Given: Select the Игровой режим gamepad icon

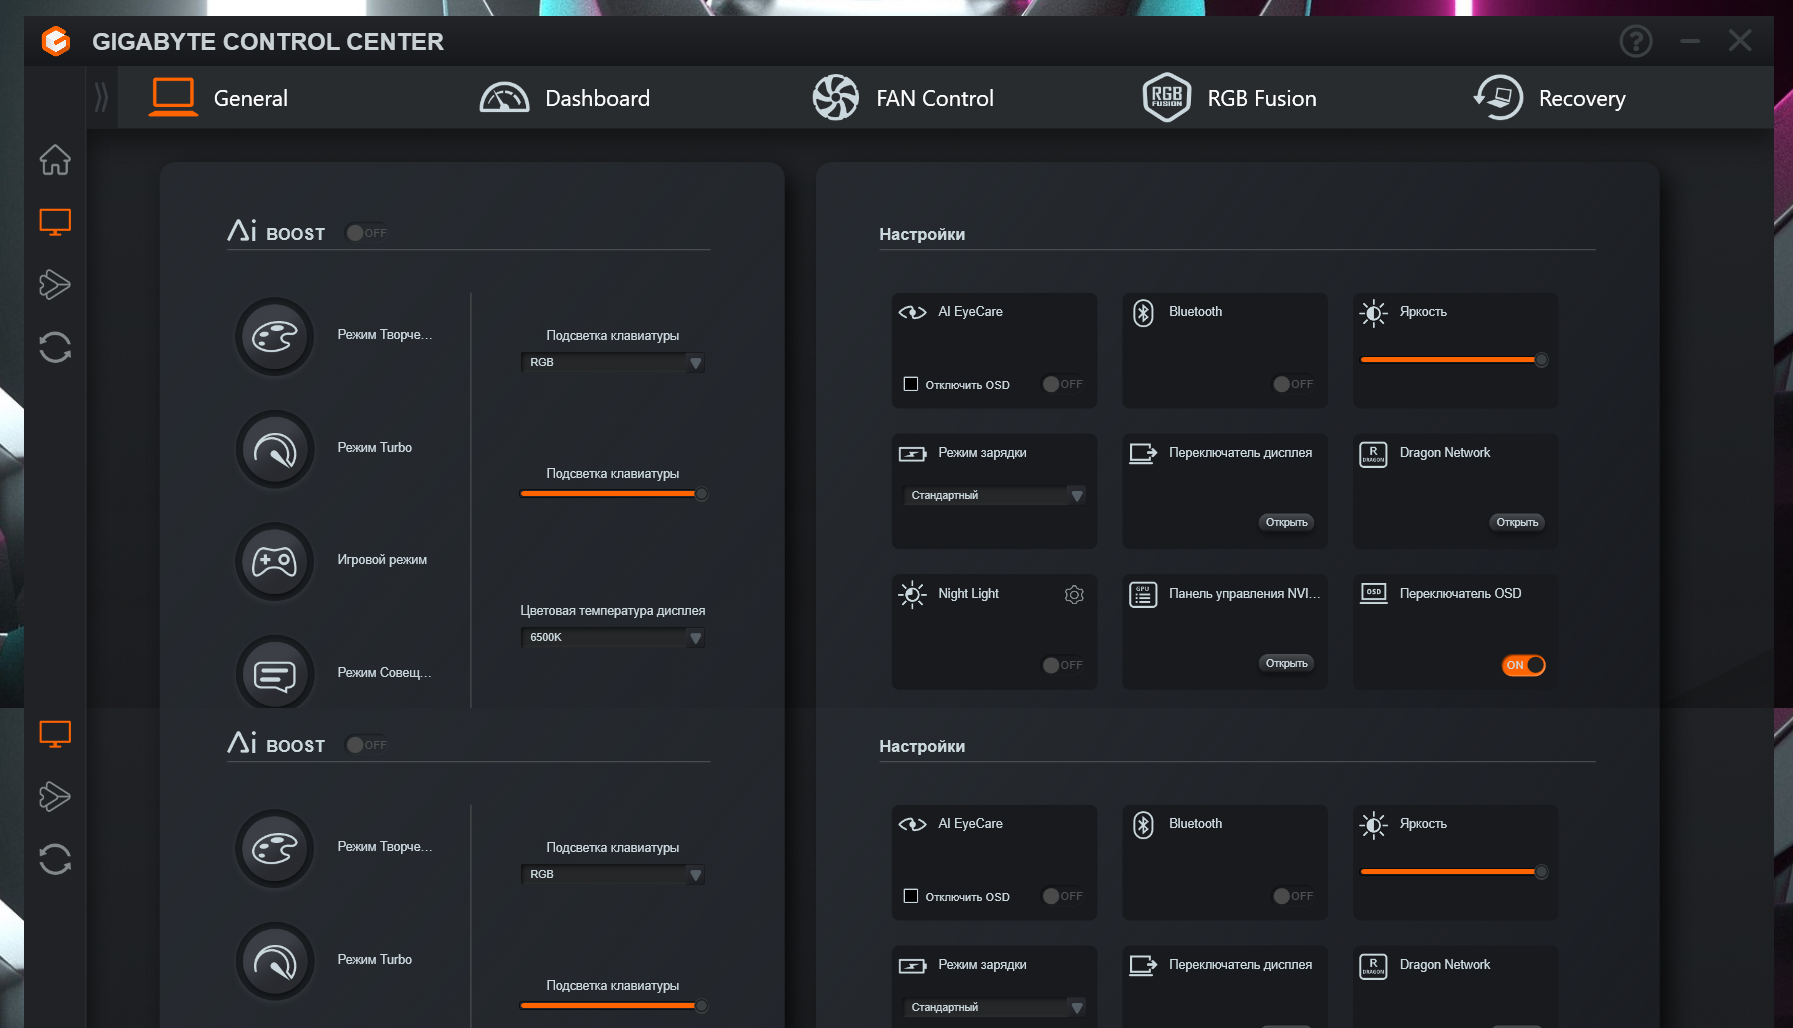Looking at the screenshot, I should [x=275, y=561].
